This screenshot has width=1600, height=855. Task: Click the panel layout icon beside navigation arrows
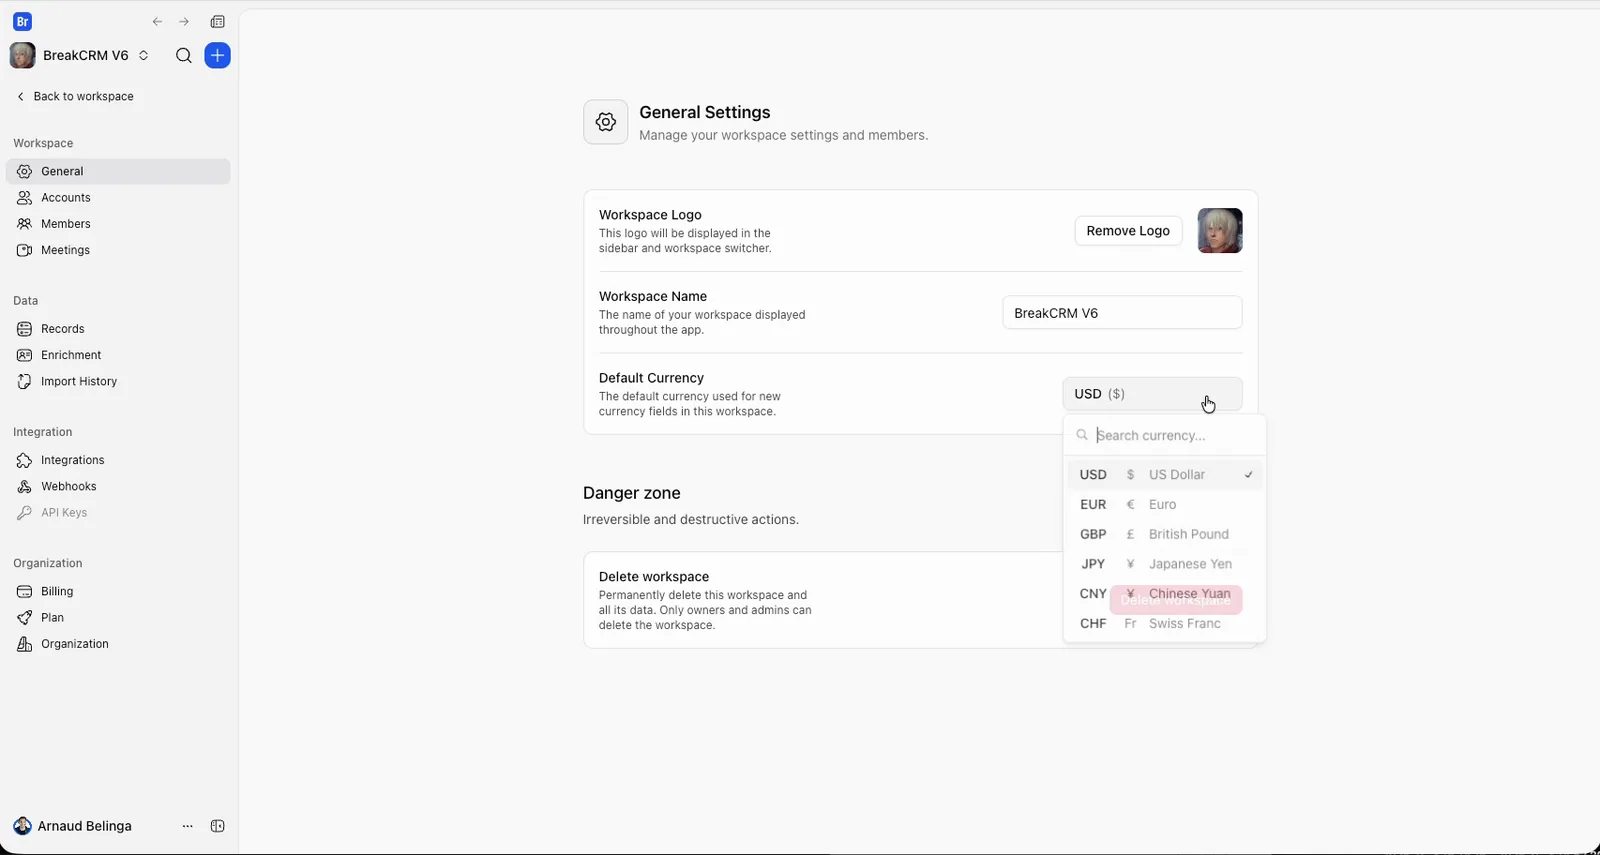tap(218, 22)
